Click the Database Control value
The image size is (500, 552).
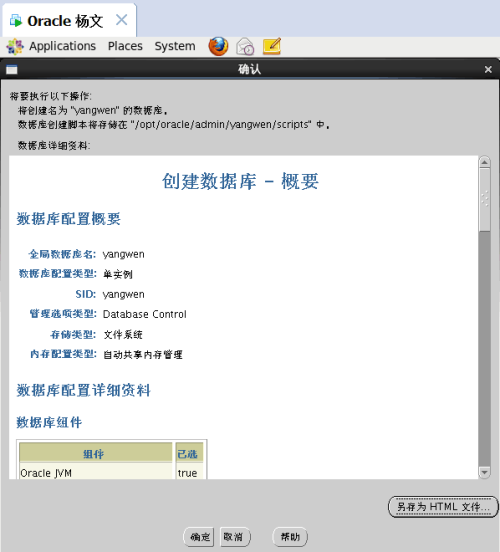tap(145, 314)
